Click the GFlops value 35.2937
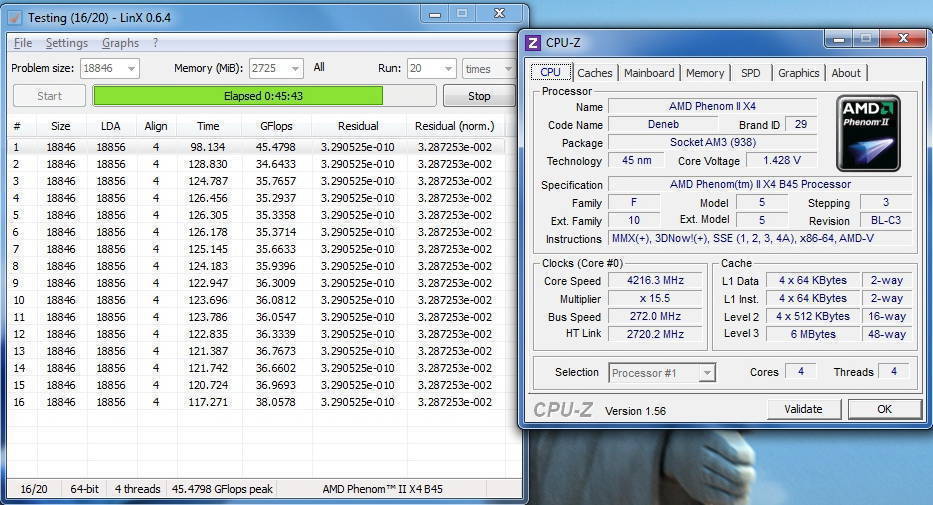 click(x=276, y=198)
